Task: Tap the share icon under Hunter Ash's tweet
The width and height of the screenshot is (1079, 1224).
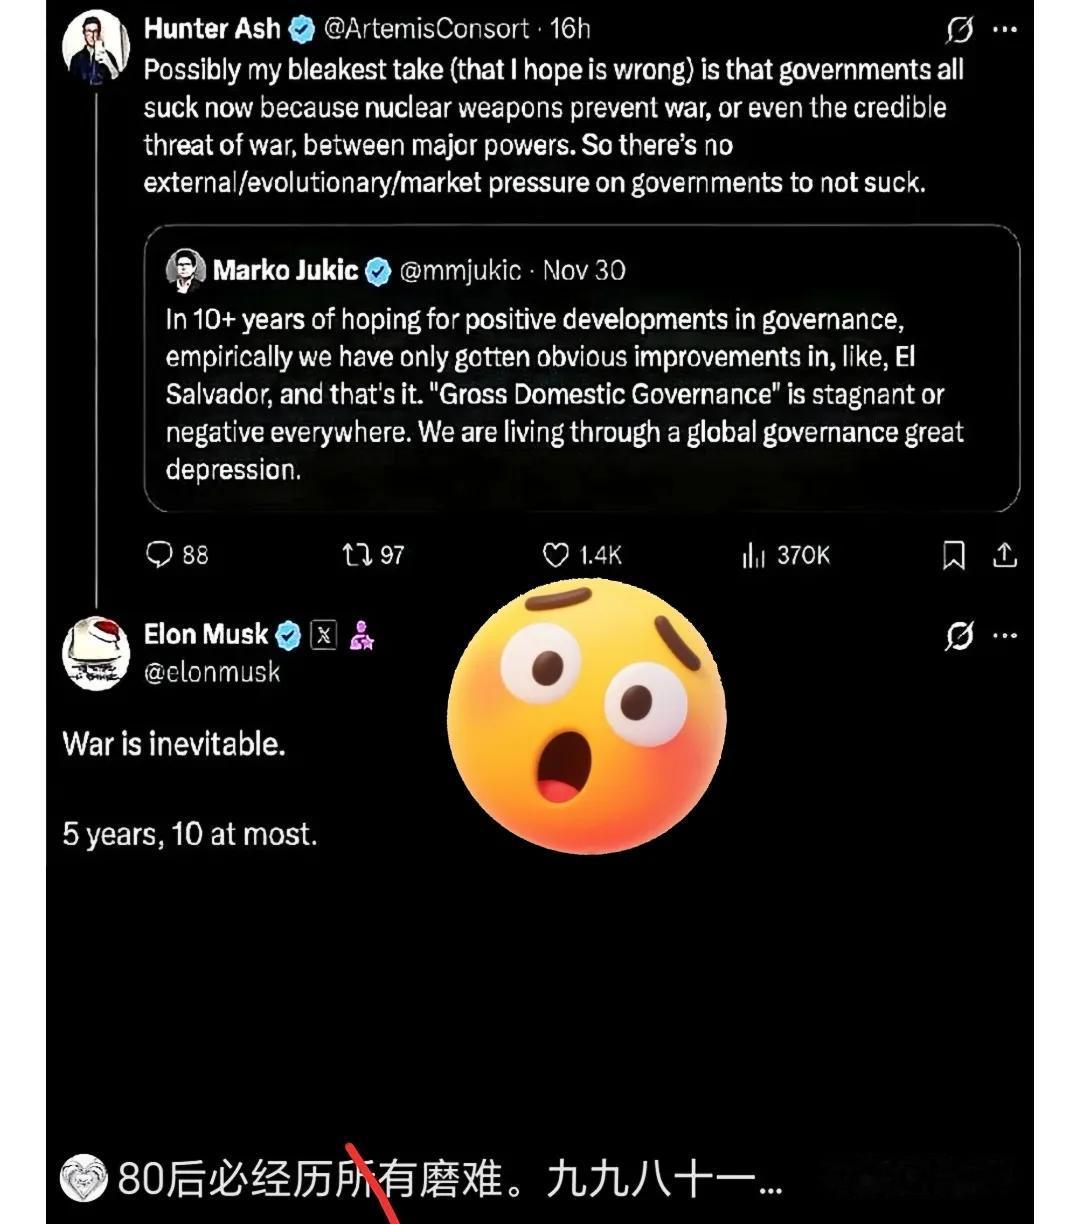Action: [1005, 555]
